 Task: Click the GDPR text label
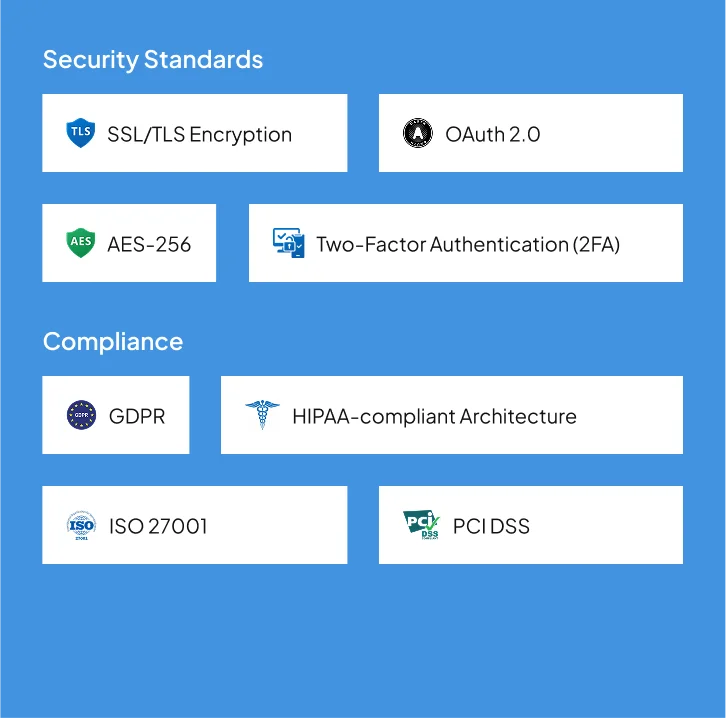(x=137, y=416)
